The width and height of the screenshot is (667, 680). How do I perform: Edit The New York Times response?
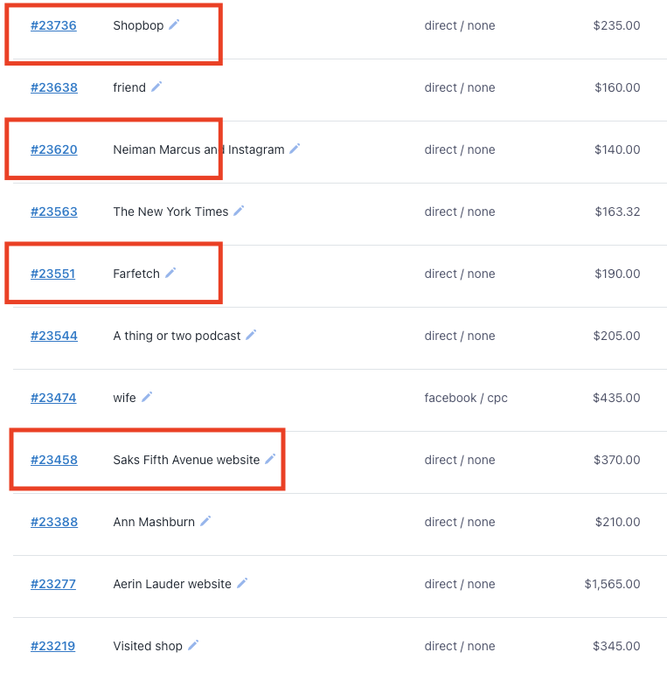click(x=239, y=211)
